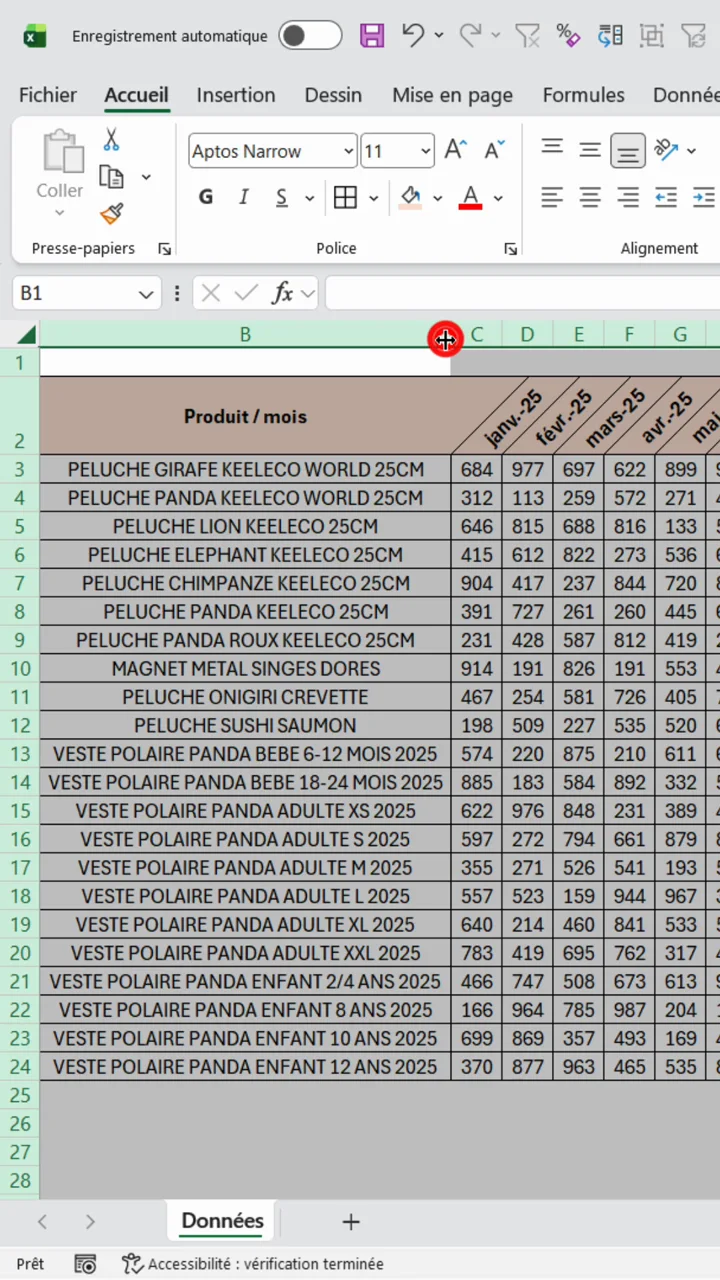
Task: Select the column B header
Action: click(x=245, y=334)
